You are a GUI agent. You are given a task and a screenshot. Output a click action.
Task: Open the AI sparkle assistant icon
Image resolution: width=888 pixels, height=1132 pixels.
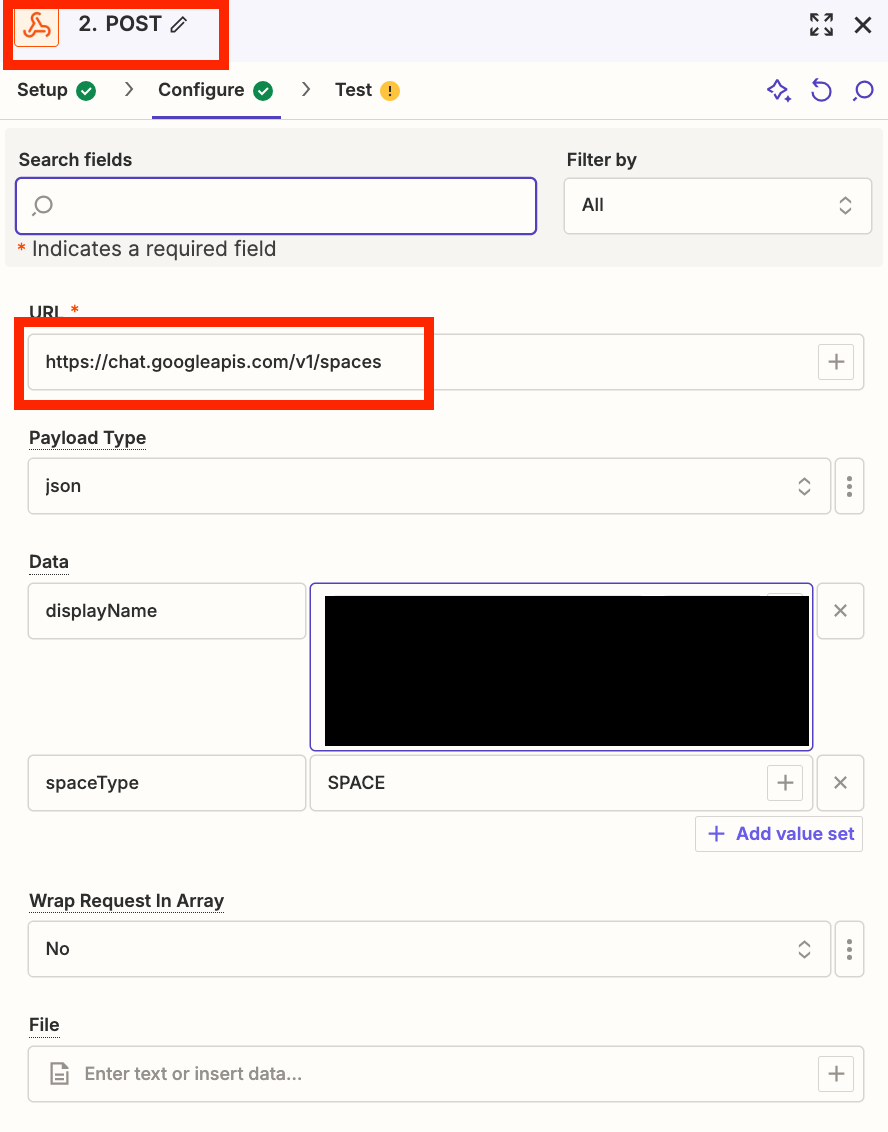tap(778, 90)
